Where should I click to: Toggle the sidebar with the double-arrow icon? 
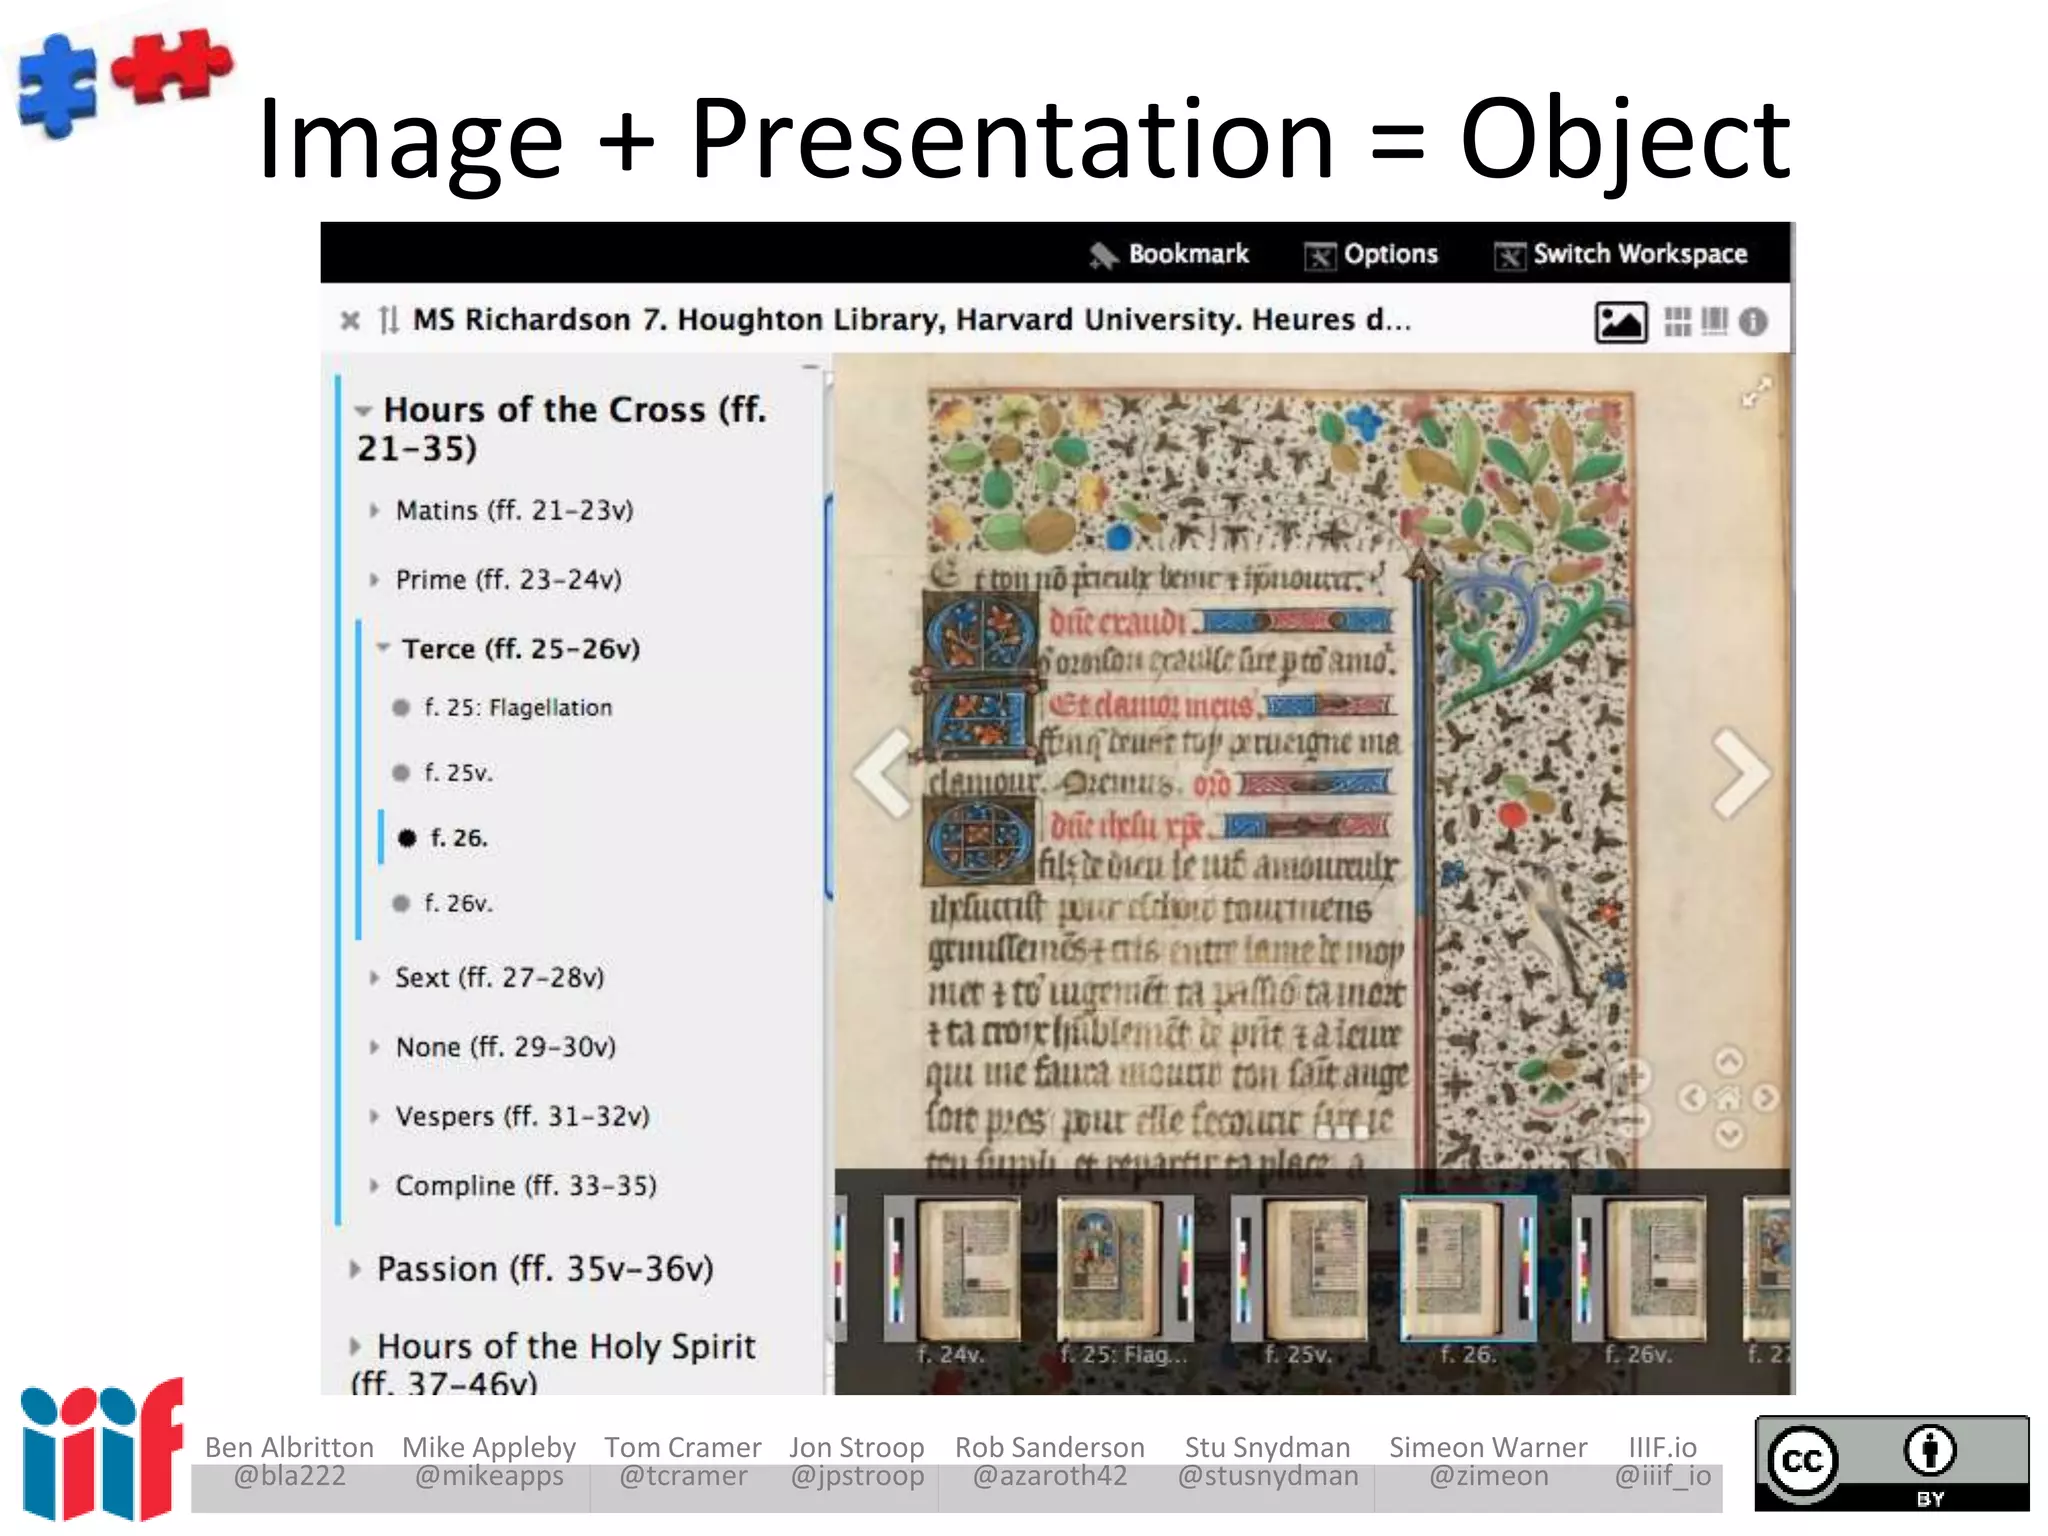pos(389,320)
